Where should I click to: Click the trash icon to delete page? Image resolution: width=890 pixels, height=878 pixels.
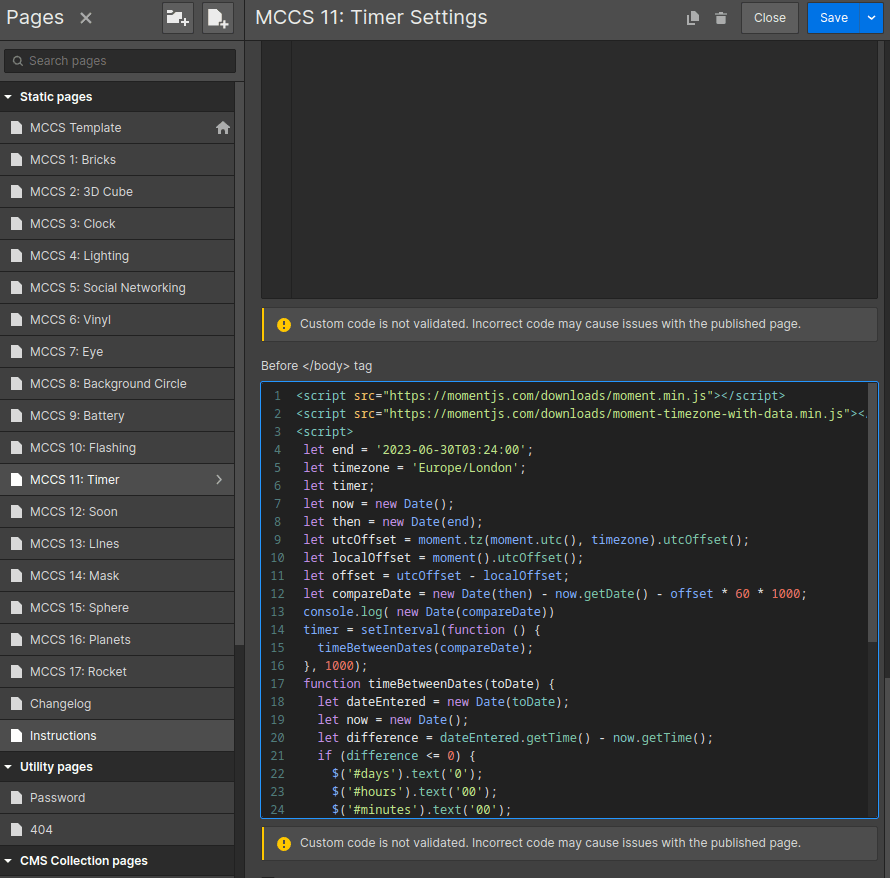point(721,18)
